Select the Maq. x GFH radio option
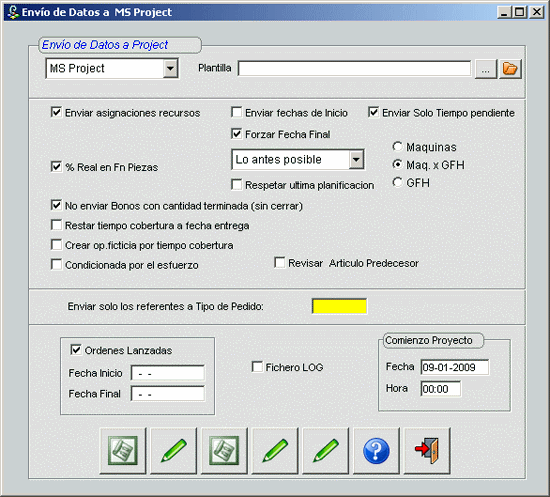This screenshot has width=550, height=497. [x=397, y=164]
